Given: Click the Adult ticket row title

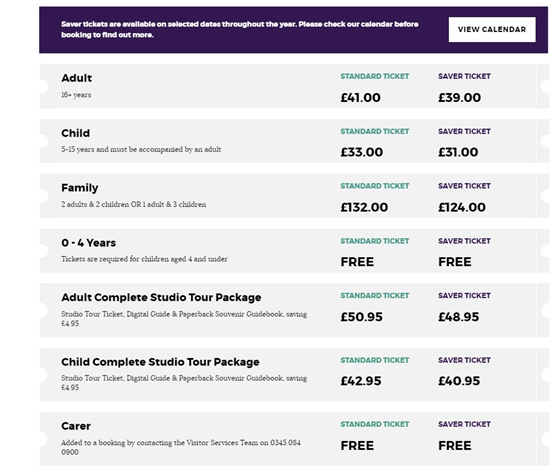Looking at the screenshot, I should pos(76,78).
